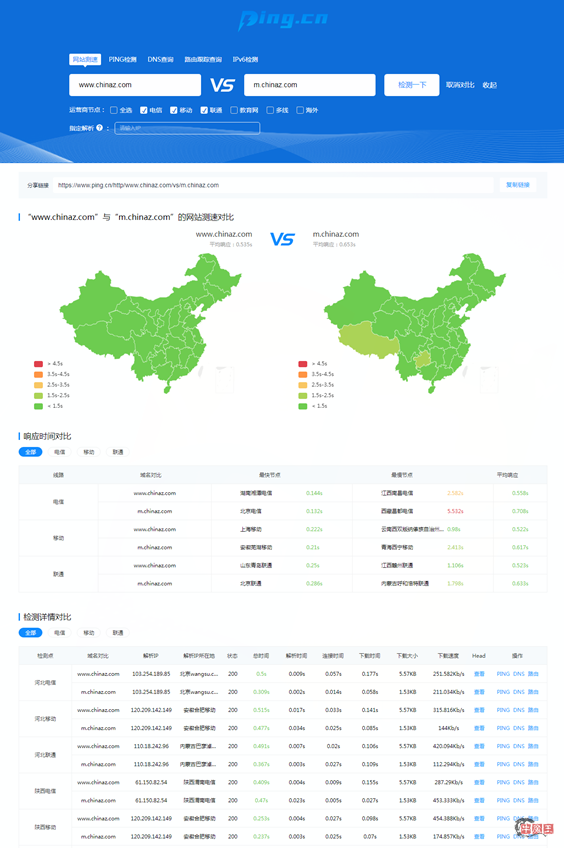The height and width of the screenshot is (848, 564).
Task: Click the 取消对比 link
Action: click(460, 85)
